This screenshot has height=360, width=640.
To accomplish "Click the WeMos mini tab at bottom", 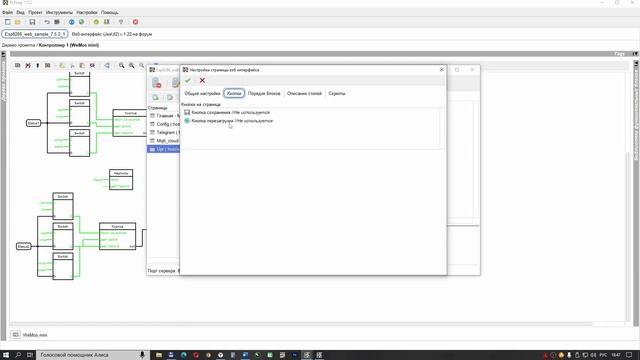I will (x=29, y=335).
